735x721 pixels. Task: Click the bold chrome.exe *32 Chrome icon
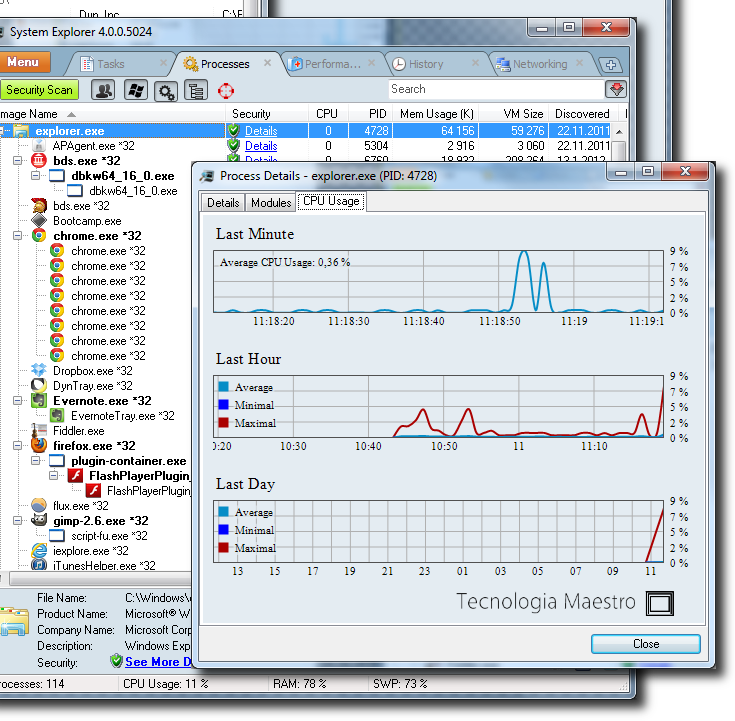39,236
